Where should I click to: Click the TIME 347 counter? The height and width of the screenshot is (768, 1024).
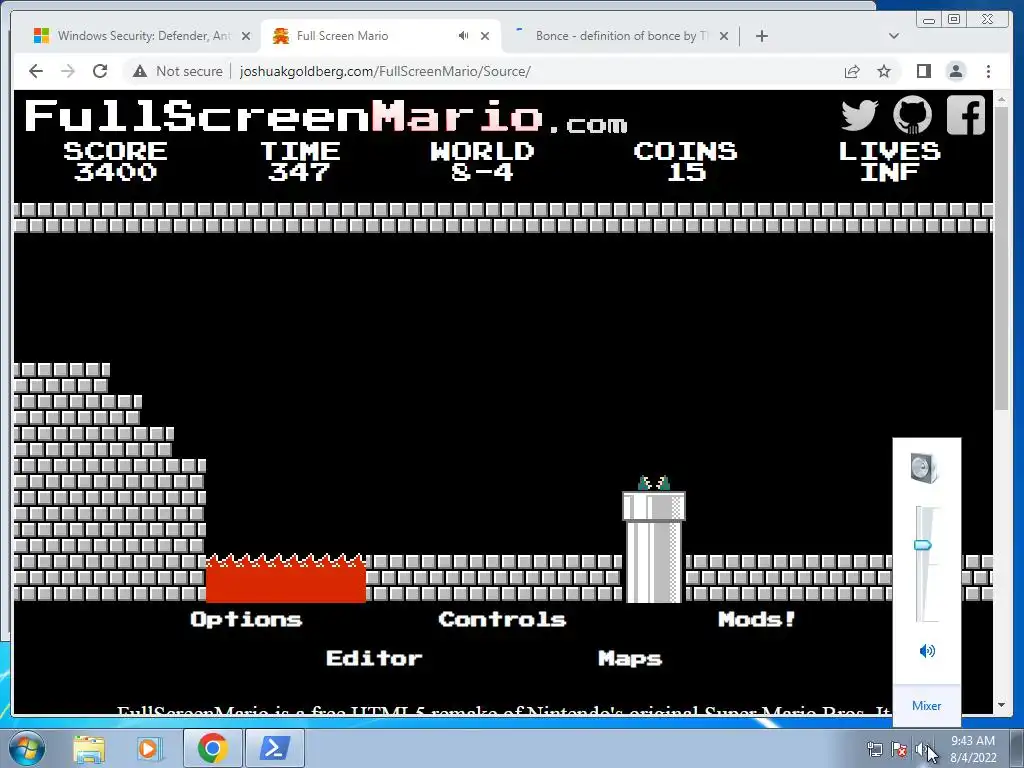300,161
